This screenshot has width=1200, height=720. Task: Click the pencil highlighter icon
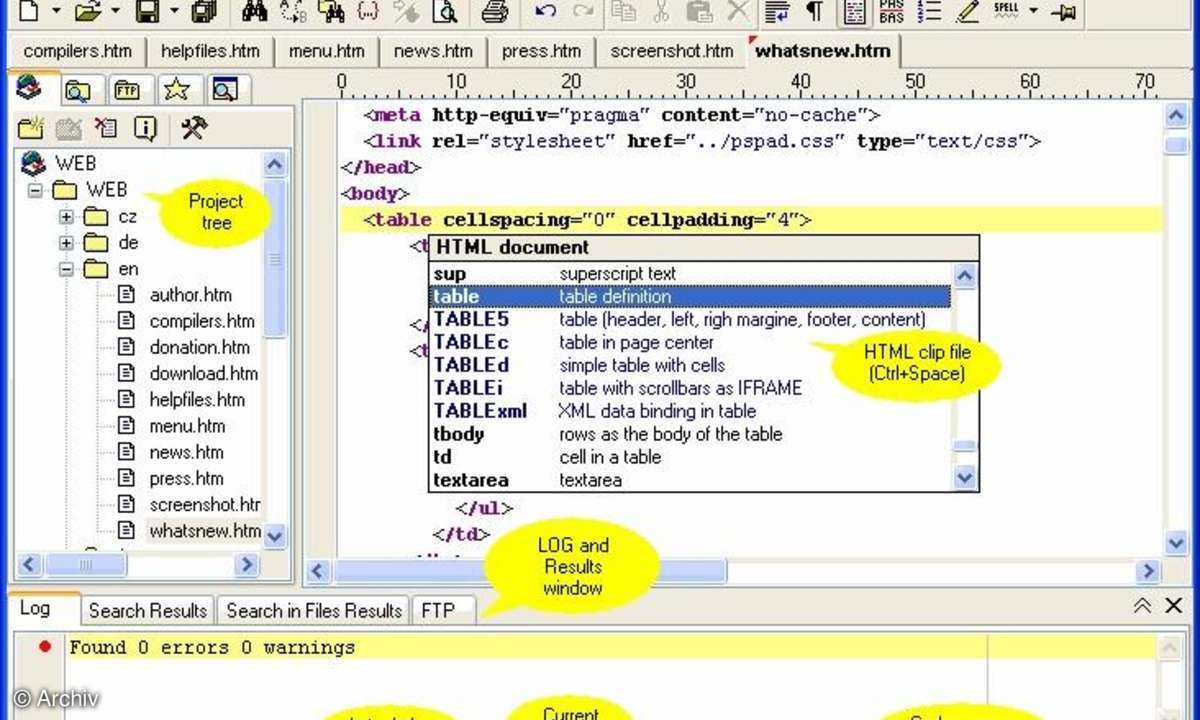(x=967, y=11)
